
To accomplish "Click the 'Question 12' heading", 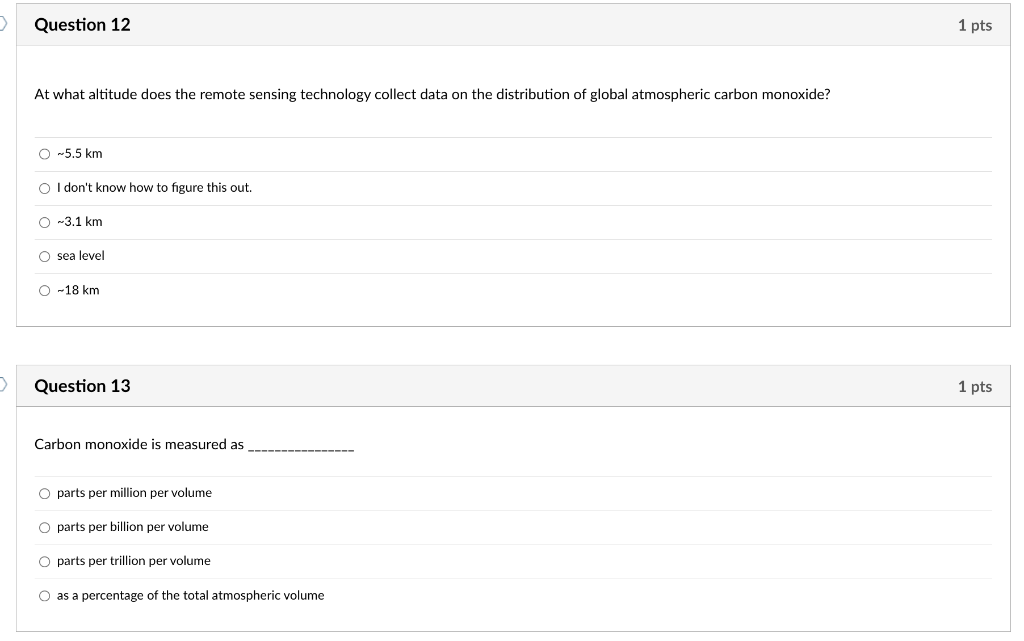I will coord(82,25).
